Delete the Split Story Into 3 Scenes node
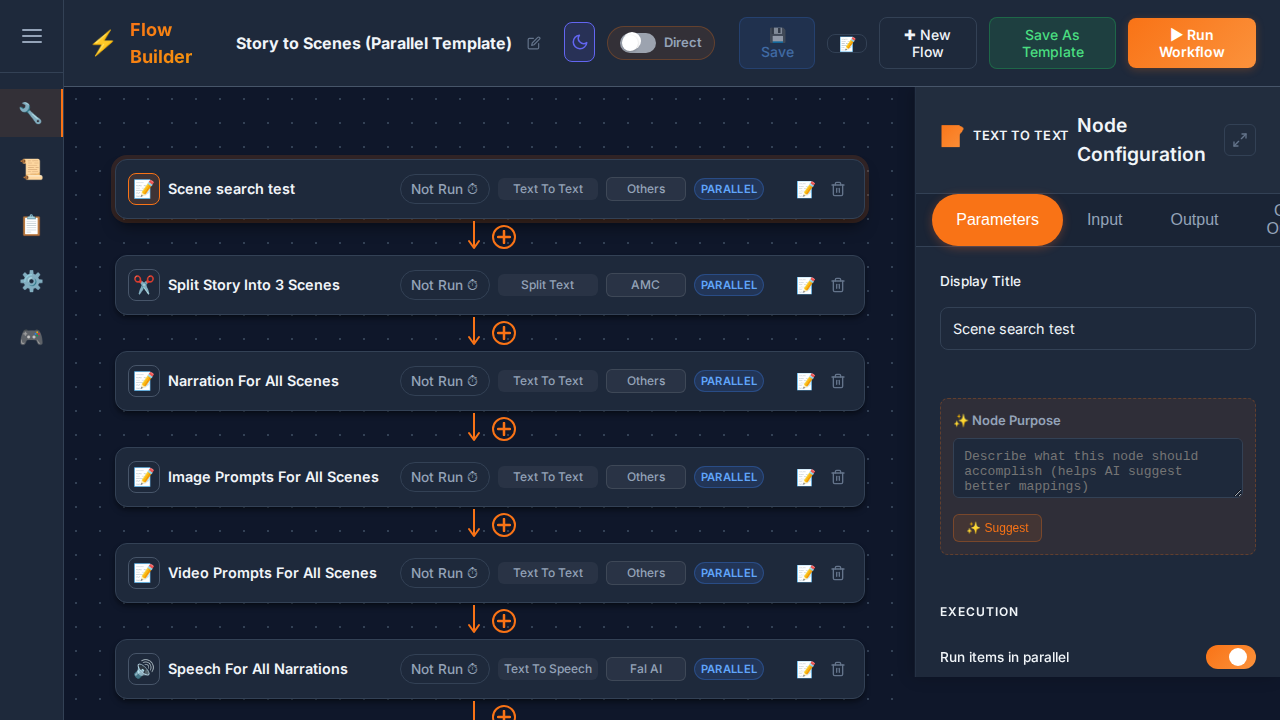Screen dimensions: 1280x720 click(x=838, y=285)
